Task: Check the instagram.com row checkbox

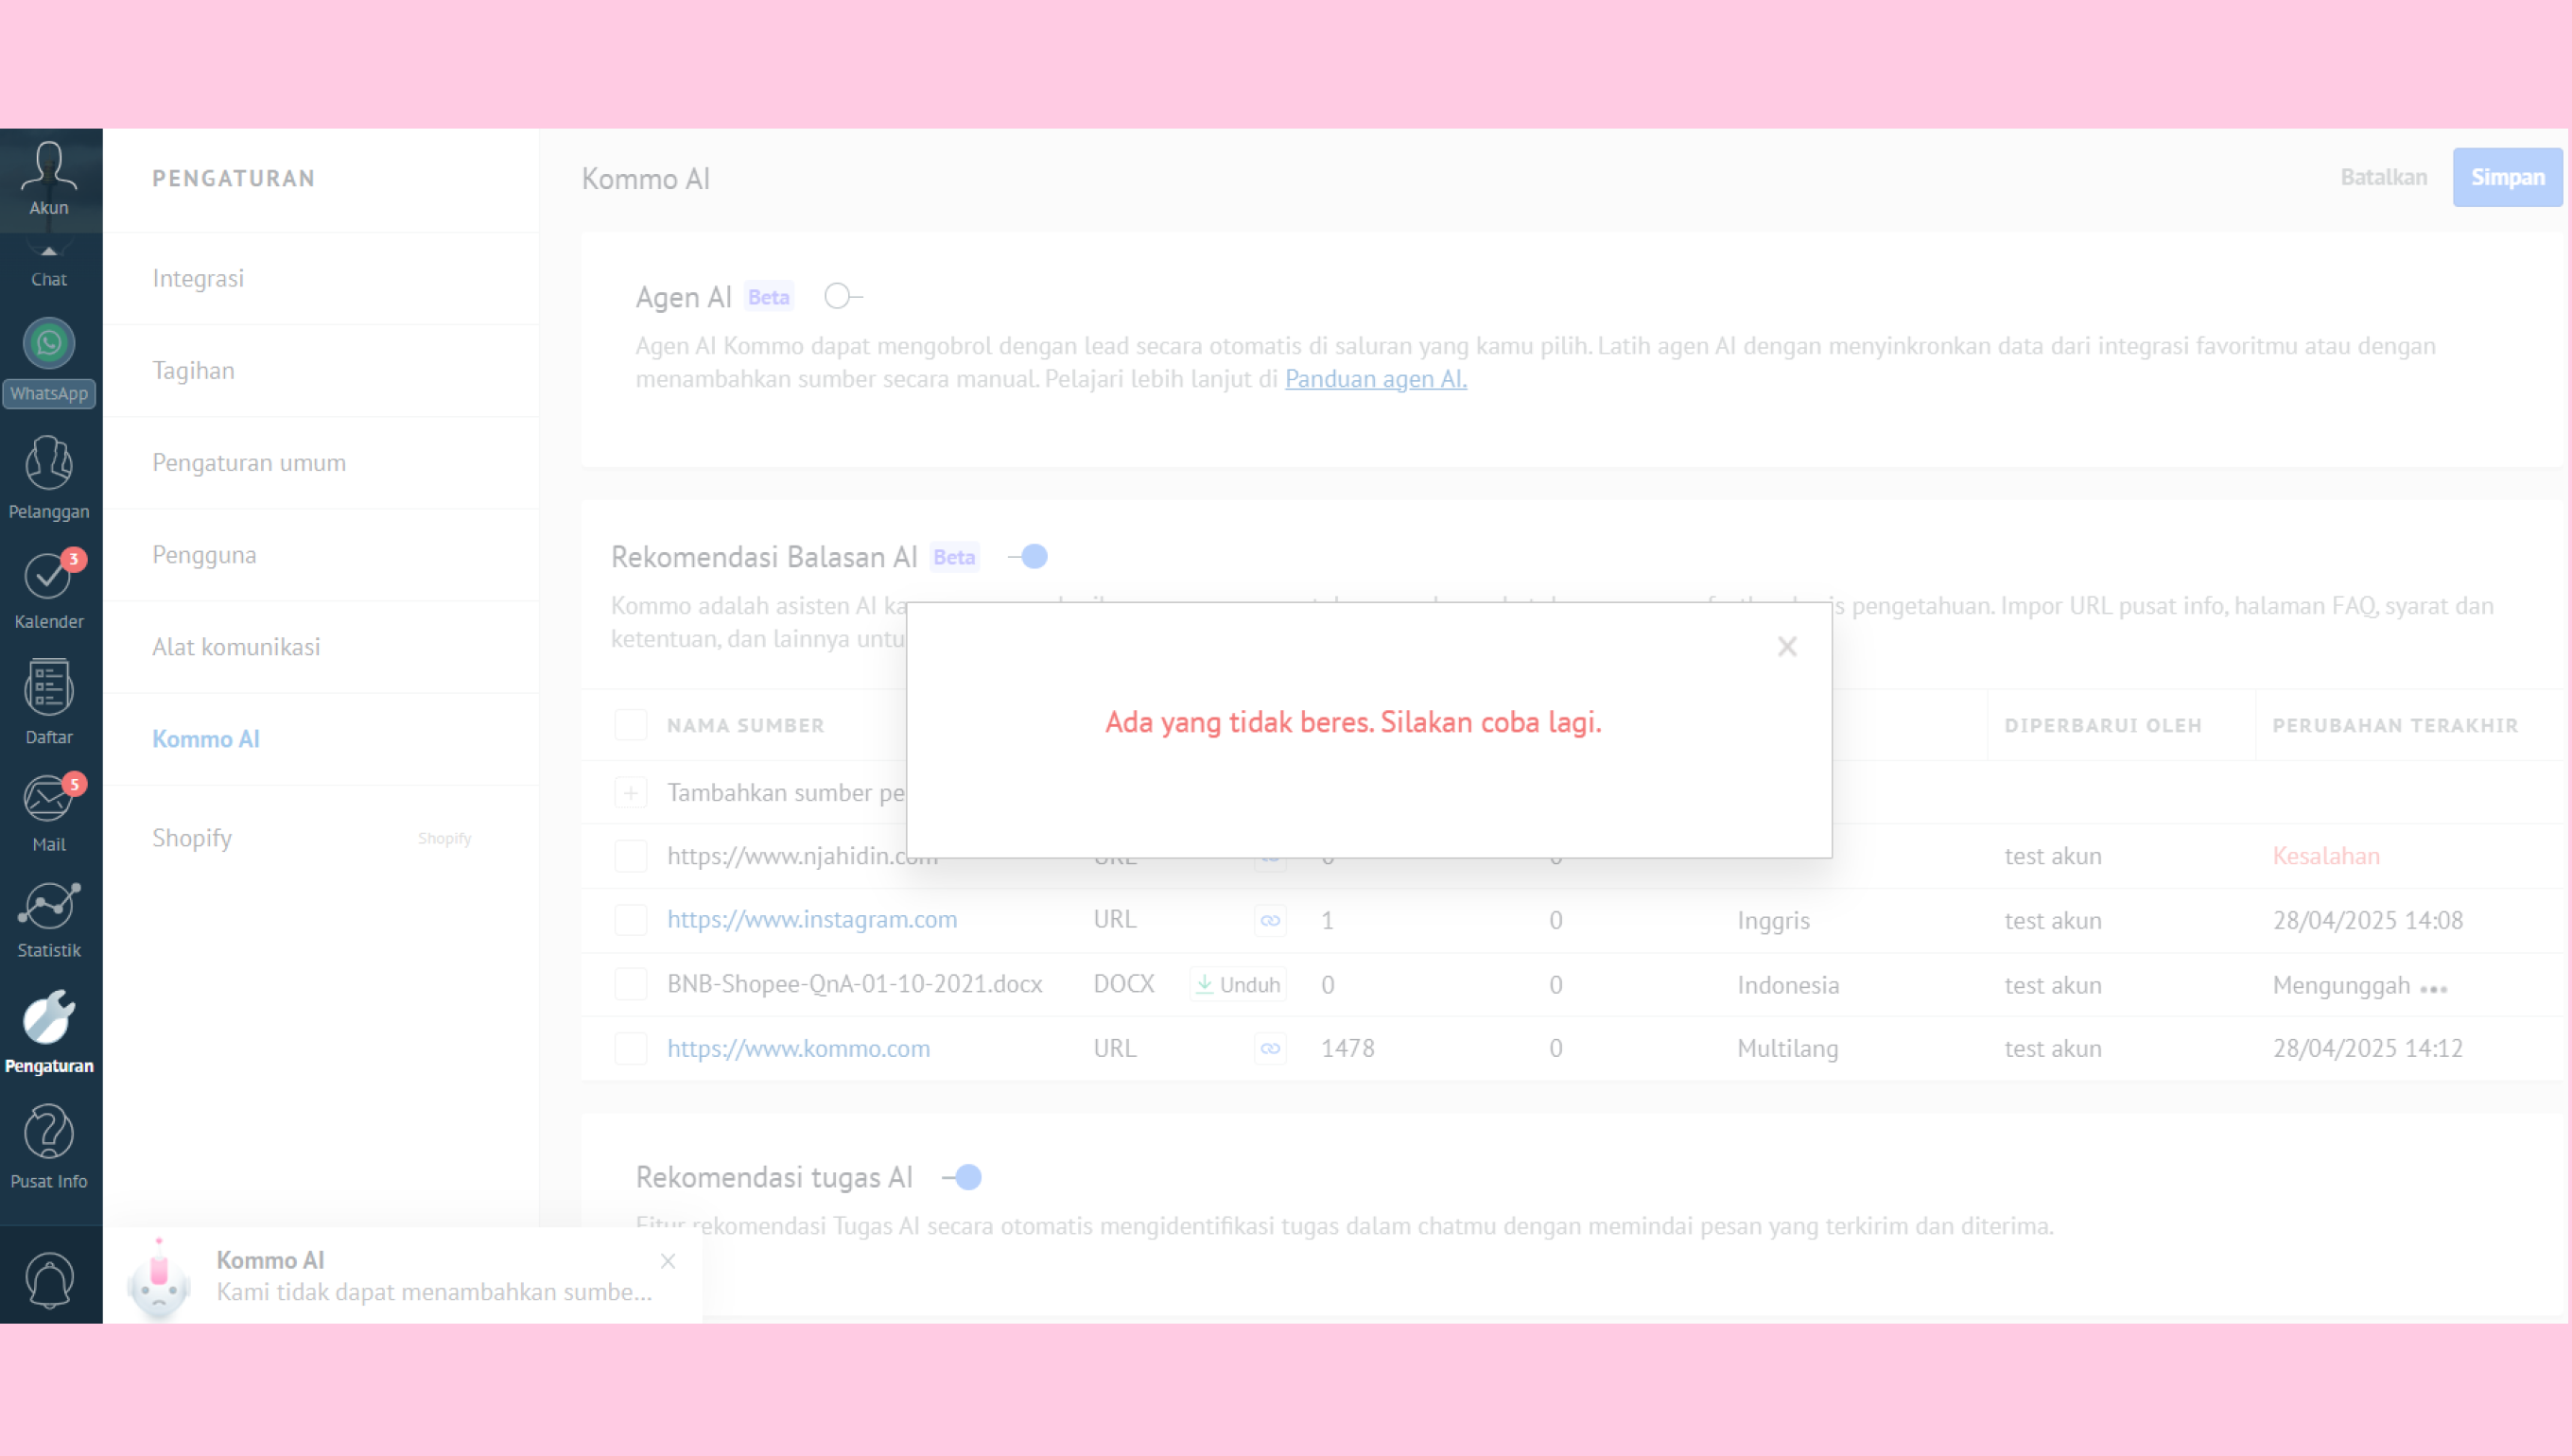Action: (x=630, y=920)
